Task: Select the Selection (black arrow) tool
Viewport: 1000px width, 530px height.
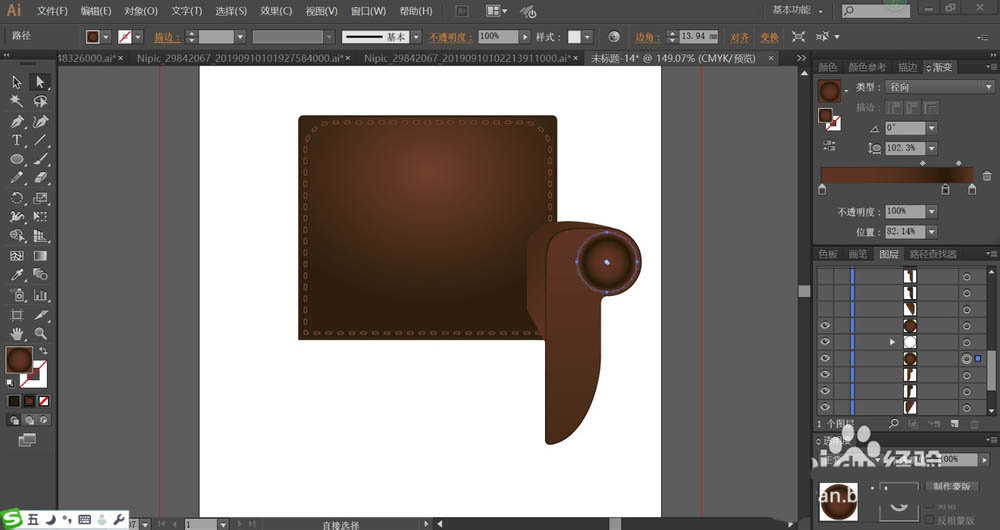Action: click(x=17, y=82)
